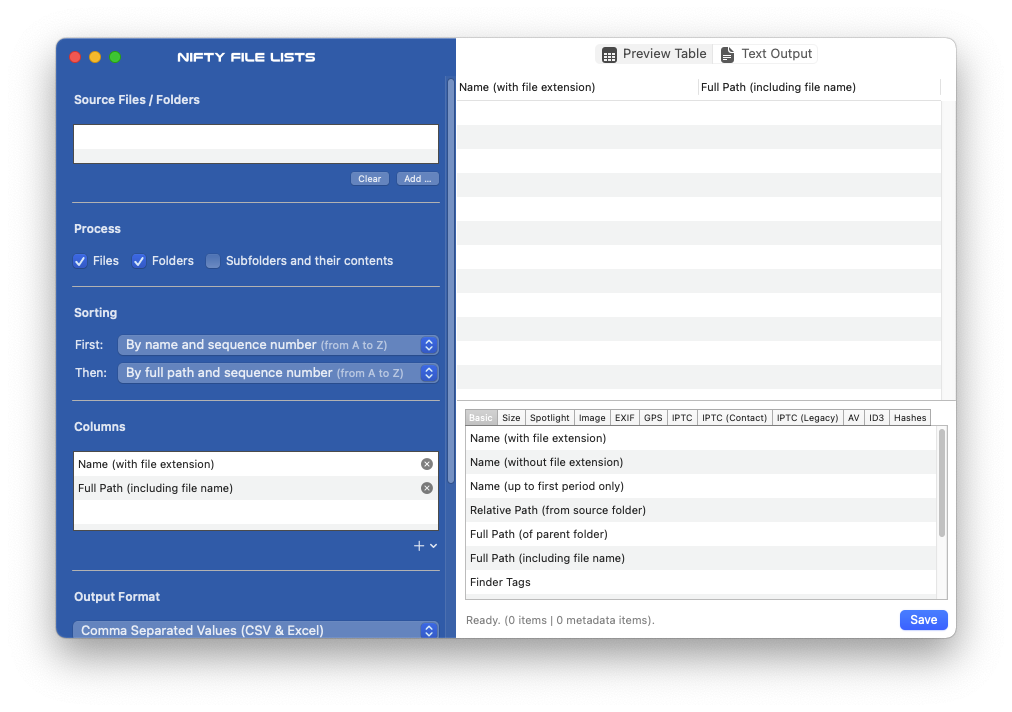
Task: Select the EXIF metadata tab
Action: coord(624,418)
